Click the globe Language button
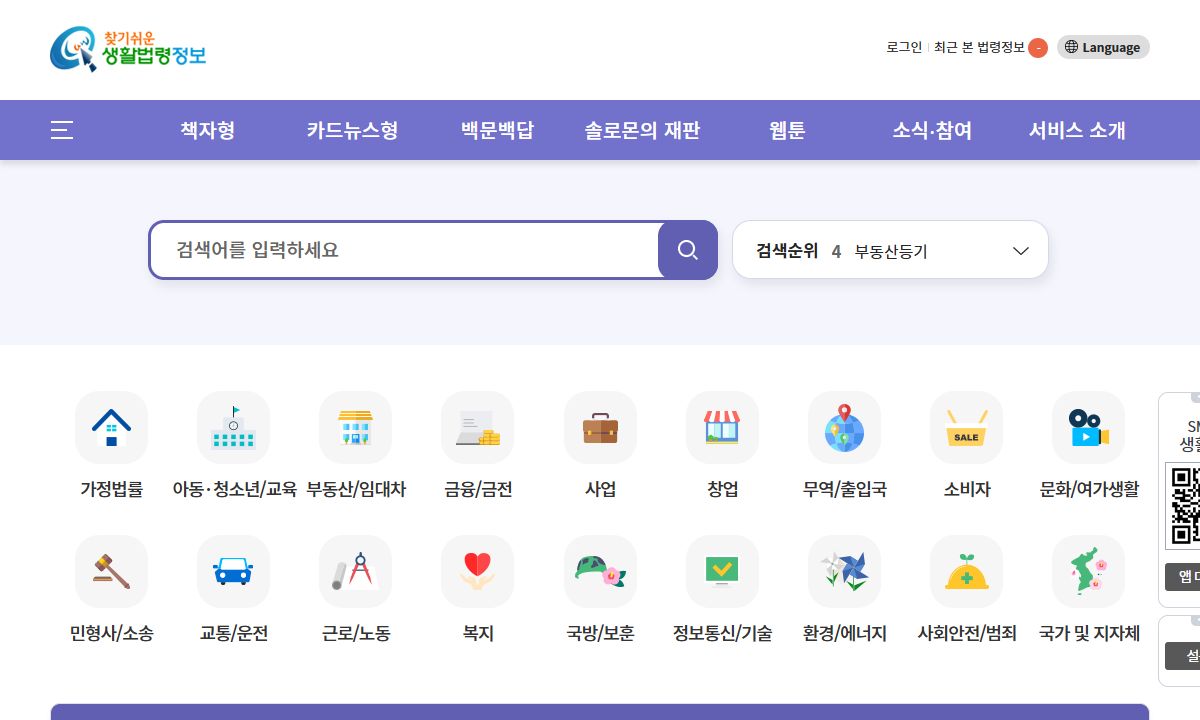 coord(1103,47)
